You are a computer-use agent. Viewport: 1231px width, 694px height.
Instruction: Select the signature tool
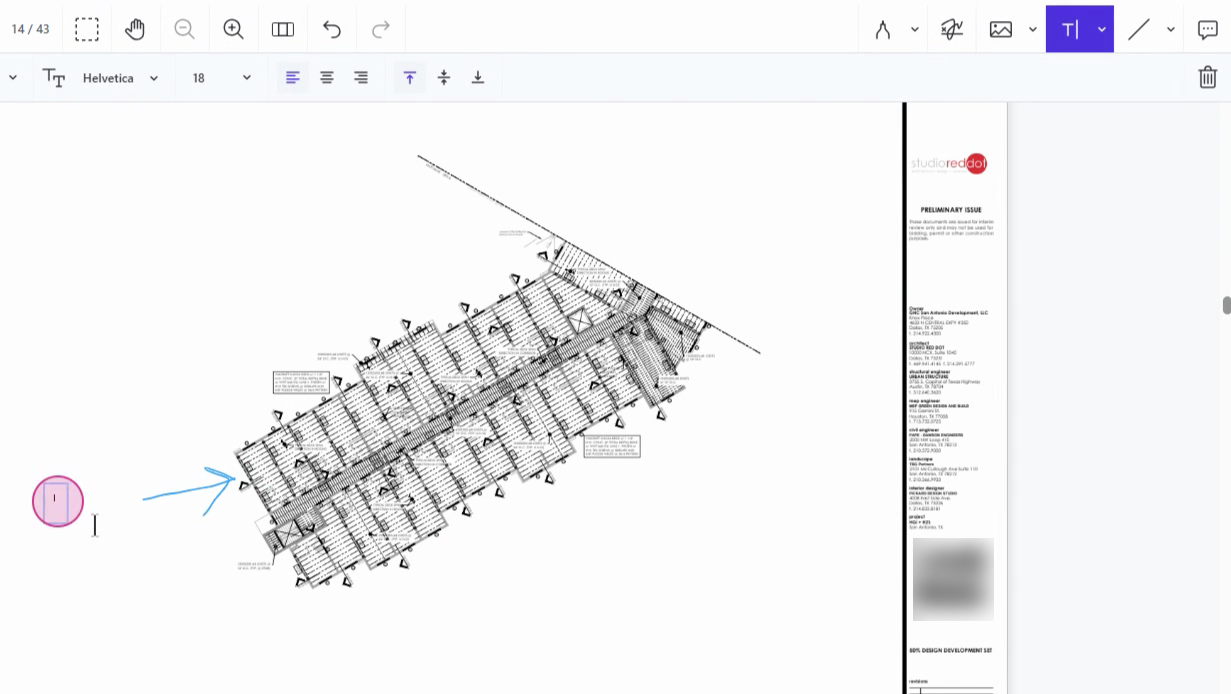click(952, 30)
